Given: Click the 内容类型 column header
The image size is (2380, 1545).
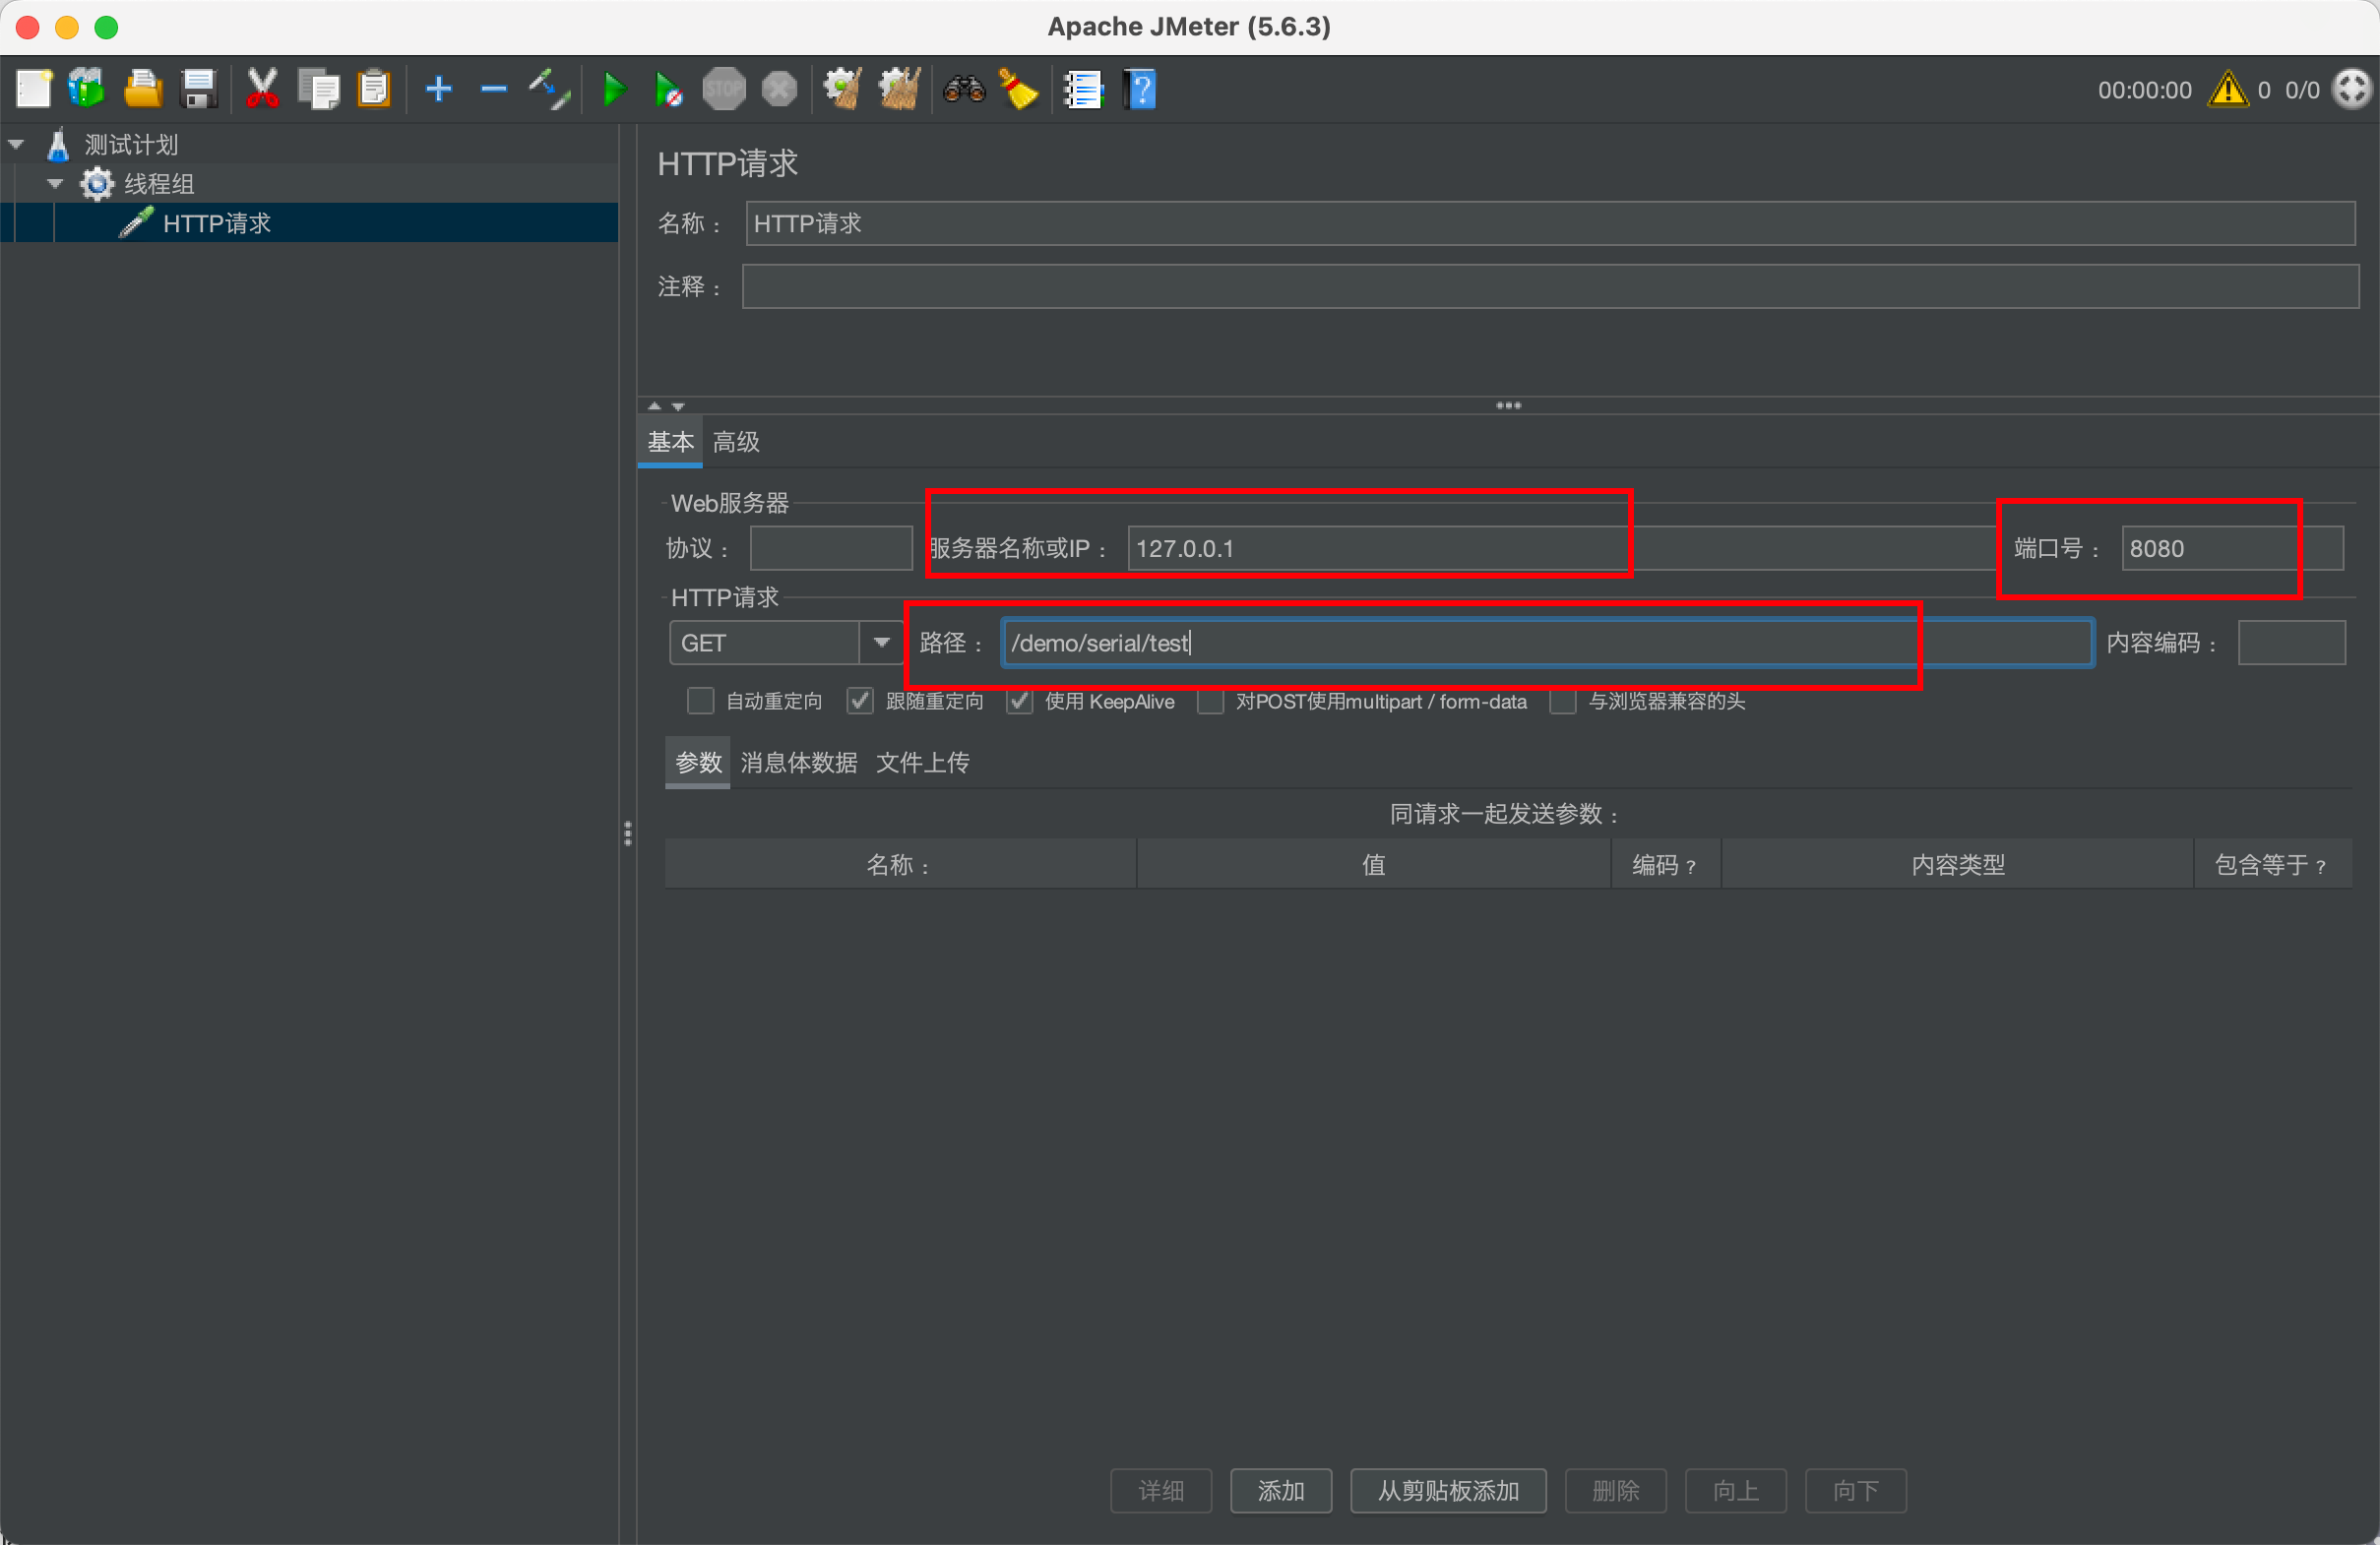Looking at the screenshot, I should pos(1957,864).
